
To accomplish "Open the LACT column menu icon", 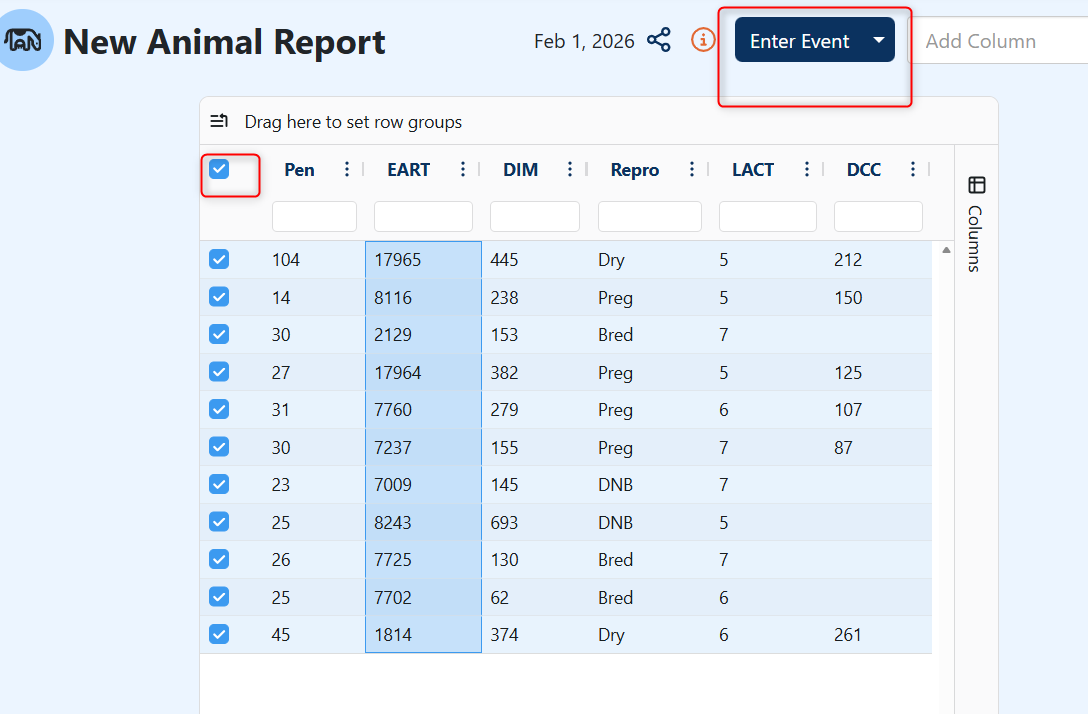I will coord(807,169).
